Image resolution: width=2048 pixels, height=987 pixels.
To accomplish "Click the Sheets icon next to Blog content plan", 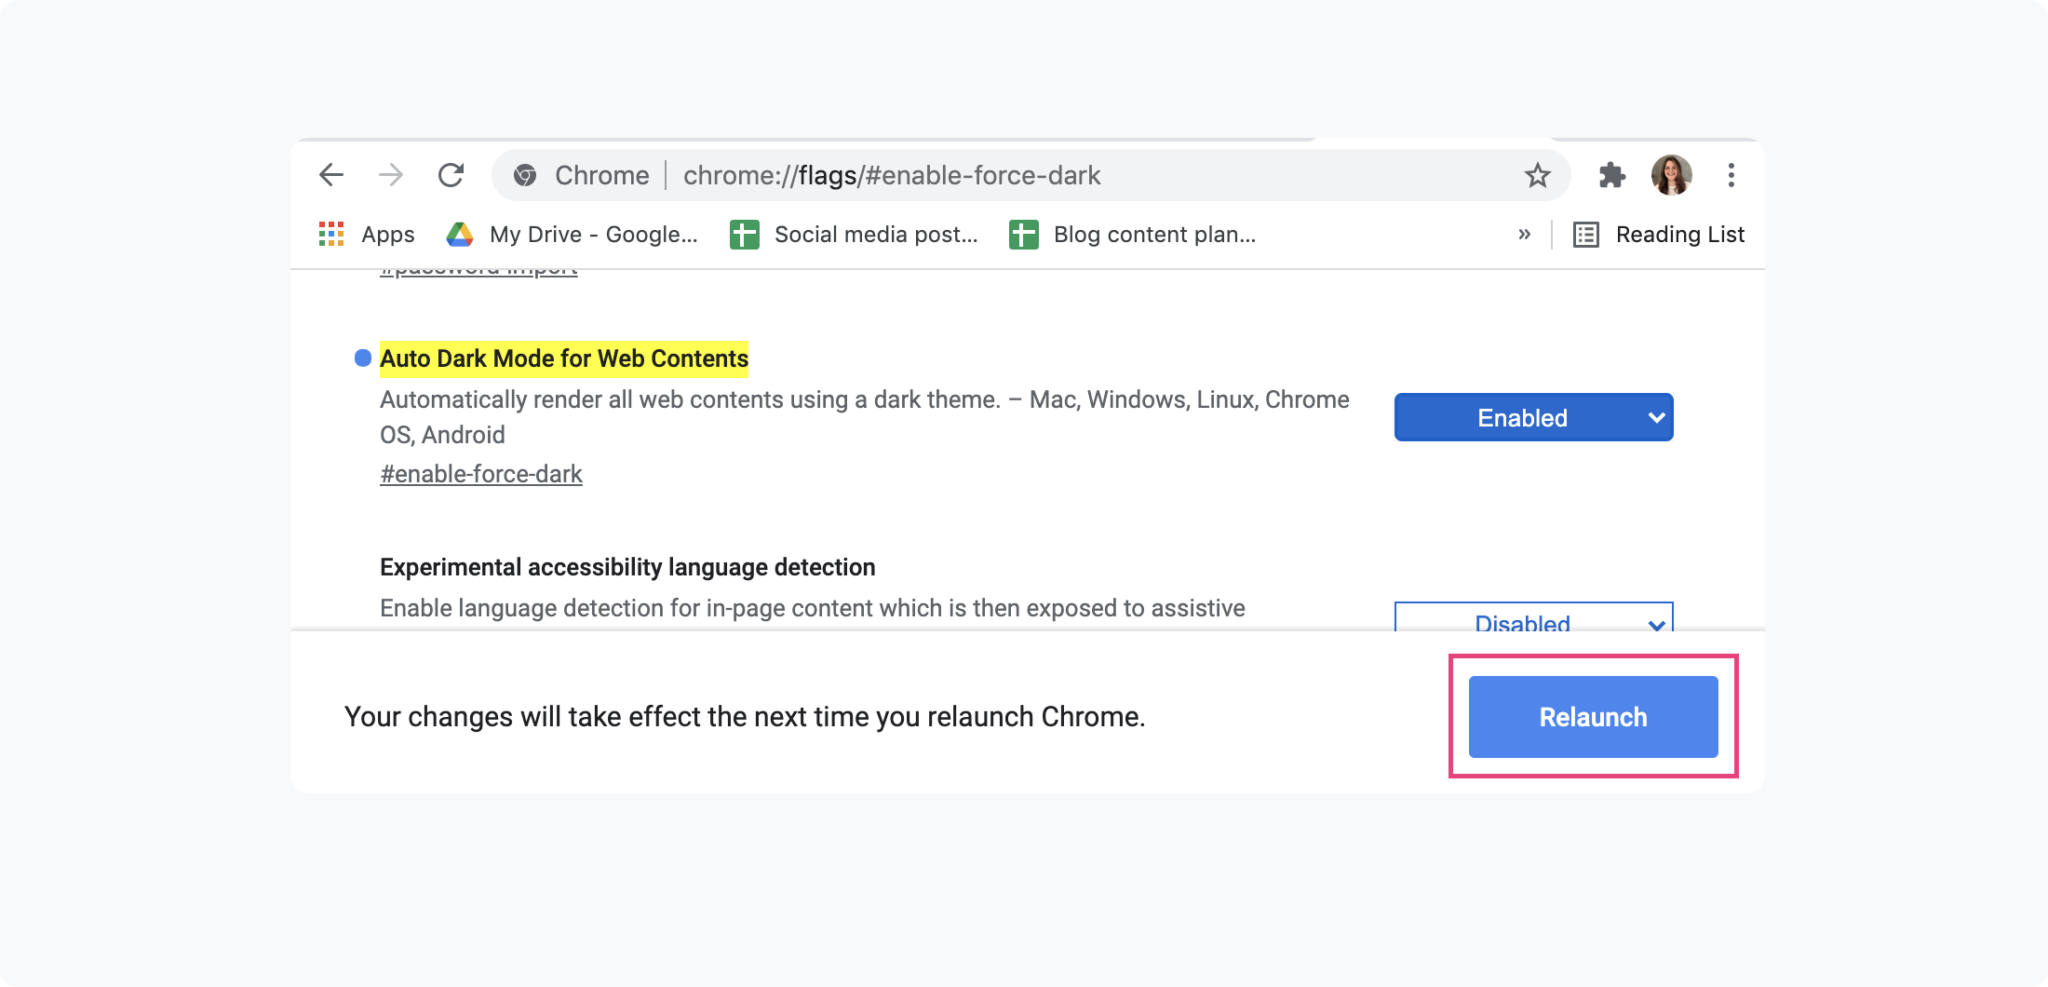I will tap(1024, 233).
